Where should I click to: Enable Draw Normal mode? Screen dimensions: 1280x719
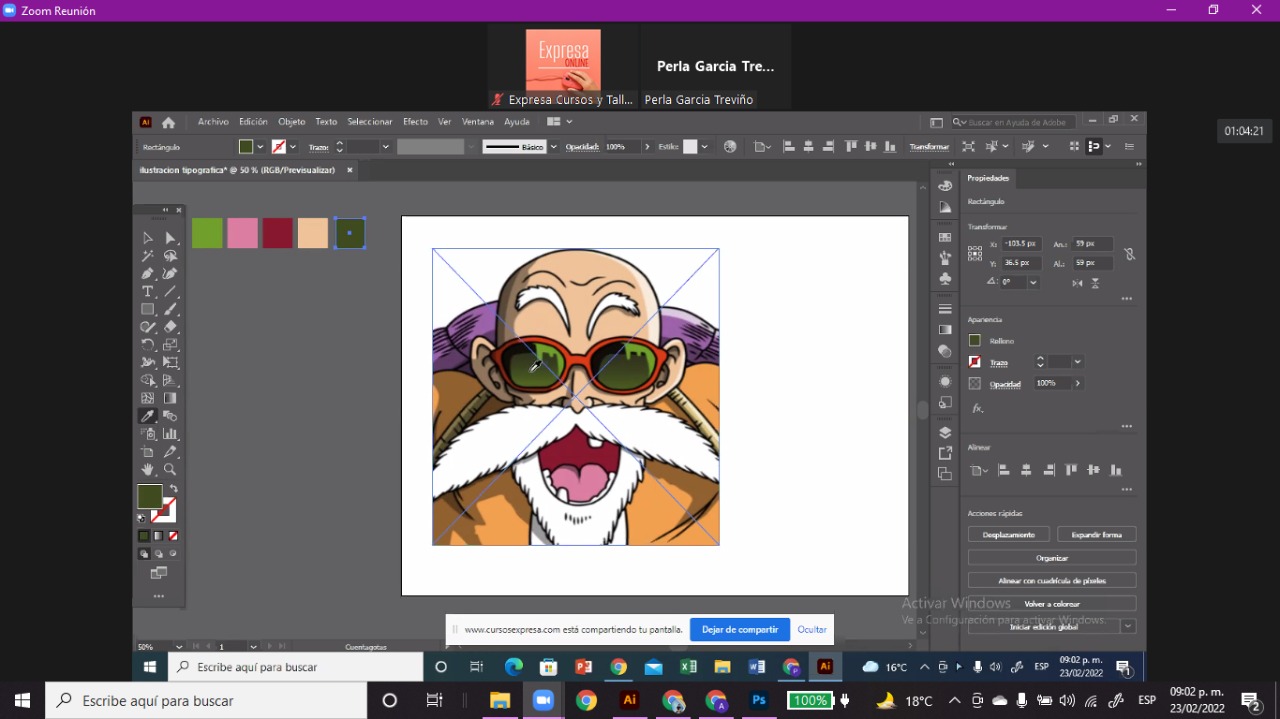[x=144, y=553]
